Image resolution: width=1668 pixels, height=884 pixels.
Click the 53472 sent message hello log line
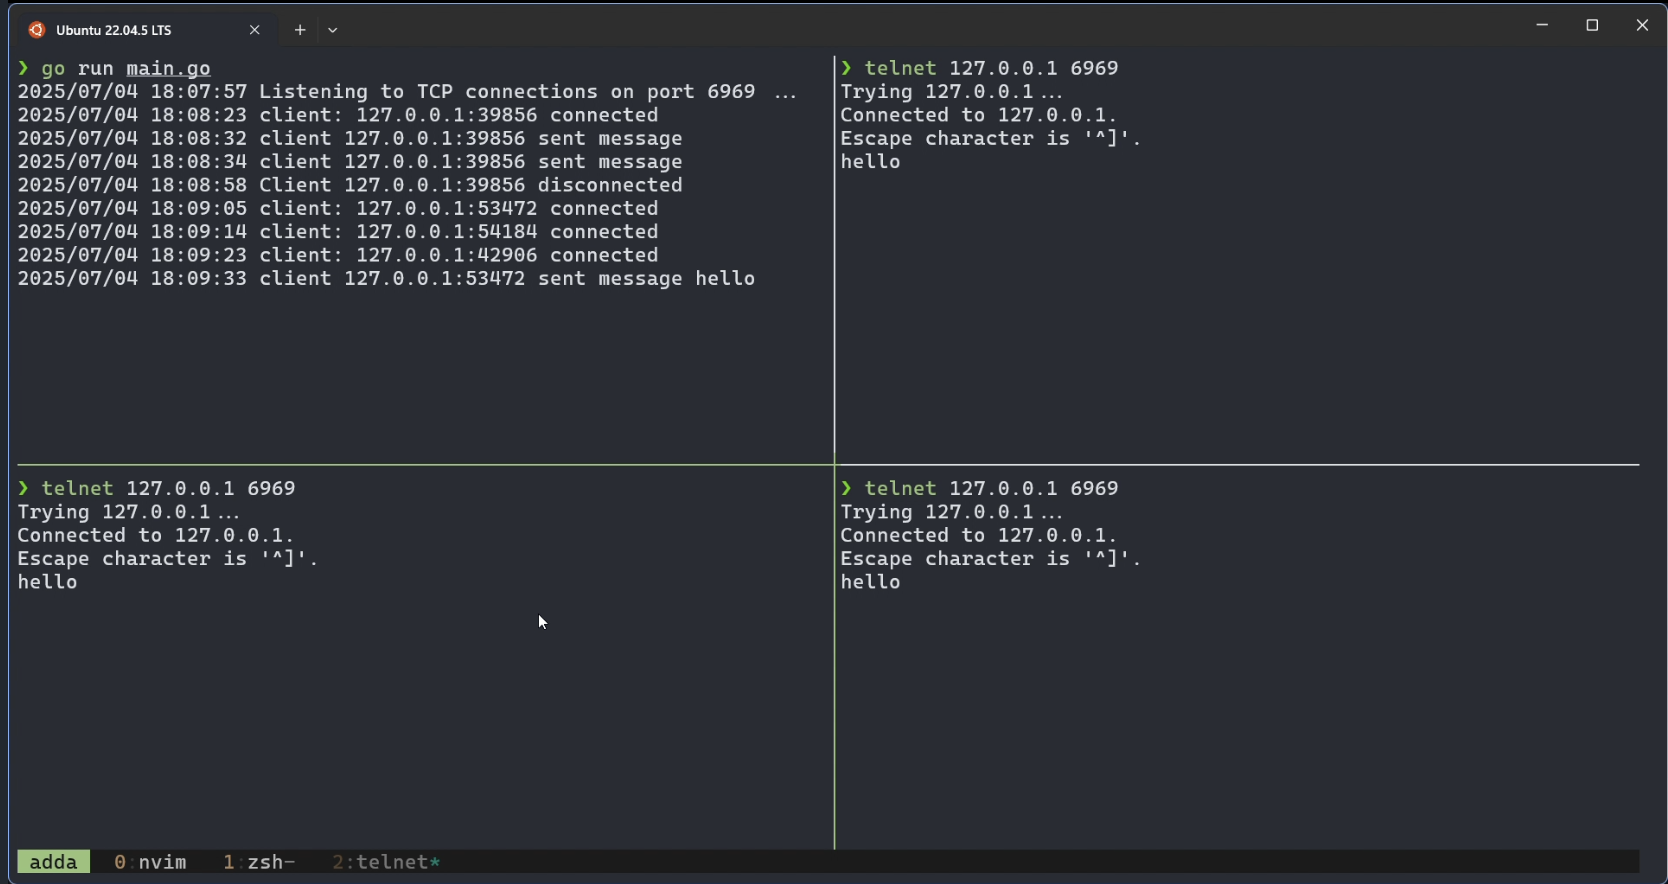(x=386, y=279)
